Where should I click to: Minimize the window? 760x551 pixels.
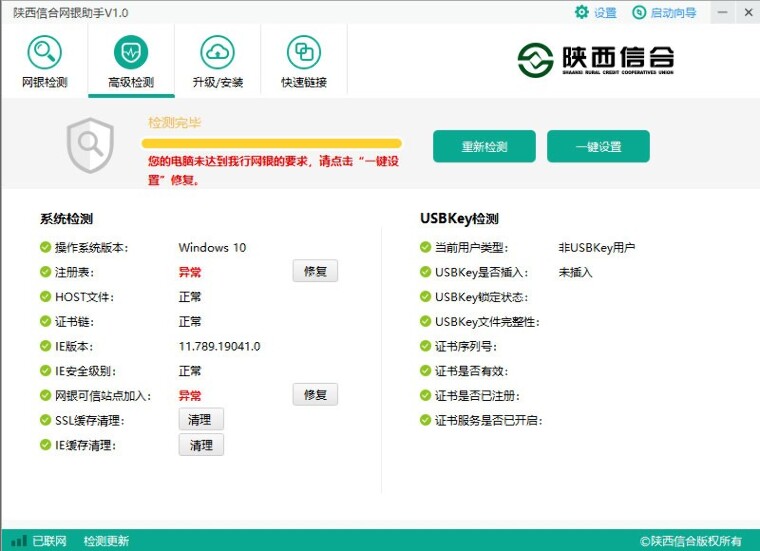pyautogui.click(x=723, y=12)
